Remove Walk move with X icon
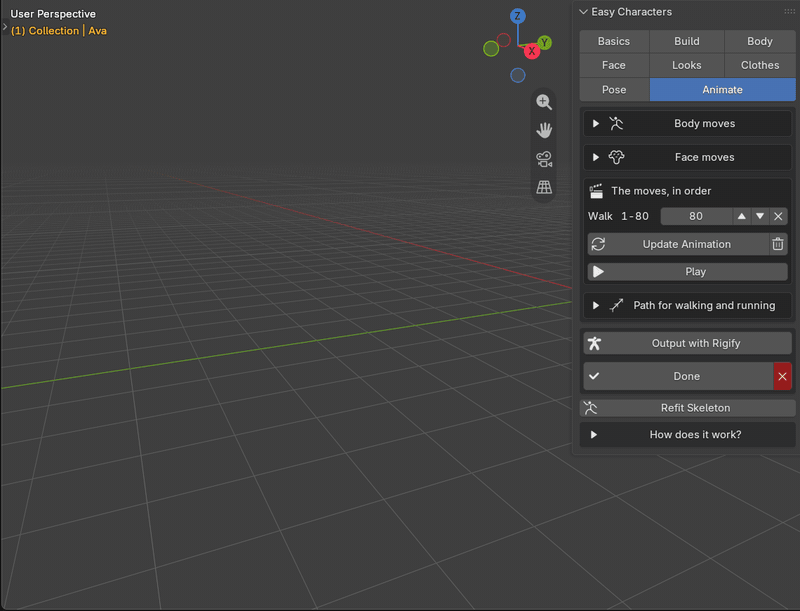 [x=778, y=216]
